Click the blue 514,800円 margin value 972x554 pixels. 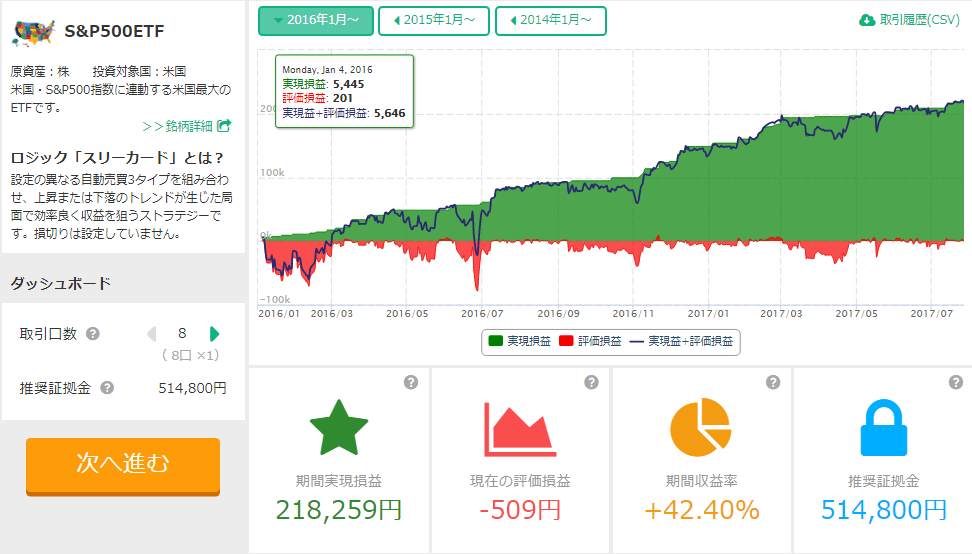click(883, 510)
